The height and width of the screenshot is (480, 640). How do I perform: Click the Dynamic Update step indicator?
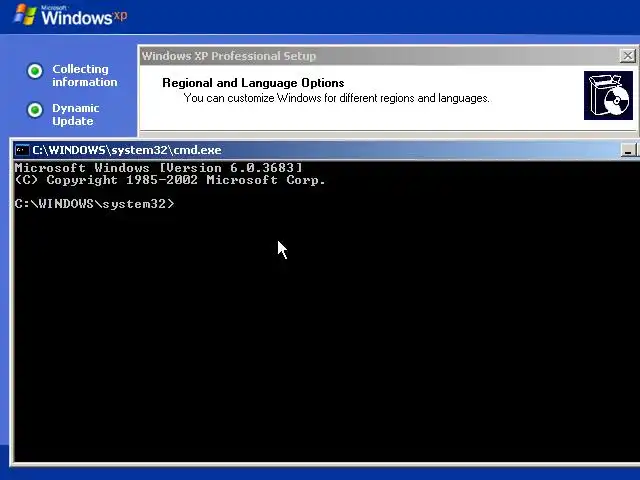(x=35, y=110)
